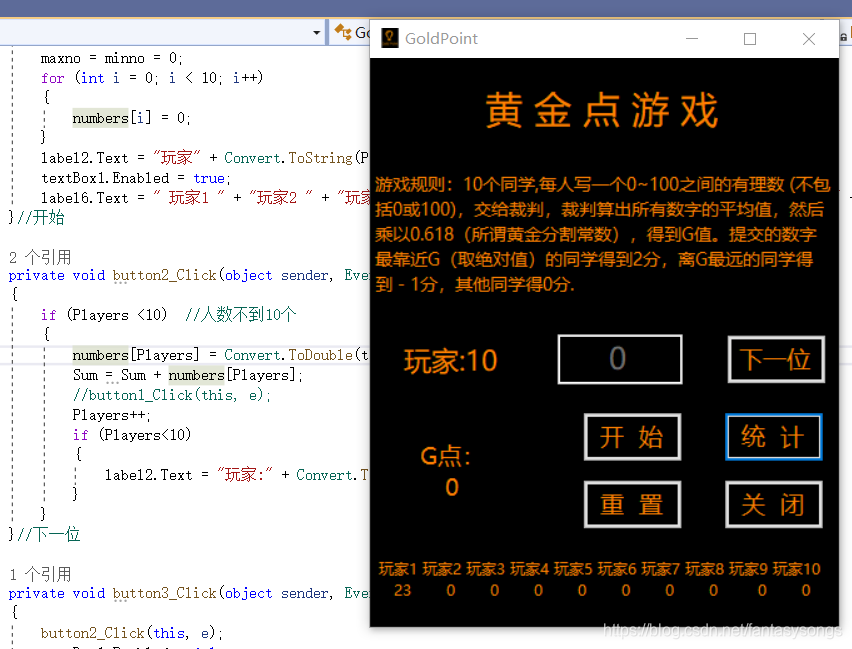Screen dimensions: 852x649
Task: Click the '//下一位' comment in code
Action: click(48, 534)
